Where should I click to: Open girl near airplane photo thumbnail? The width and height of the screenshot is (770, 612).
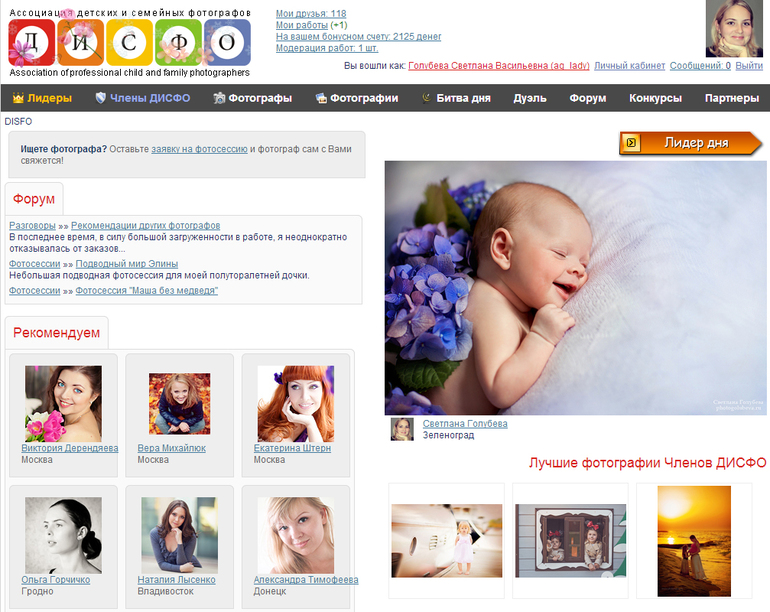point(447,541)
